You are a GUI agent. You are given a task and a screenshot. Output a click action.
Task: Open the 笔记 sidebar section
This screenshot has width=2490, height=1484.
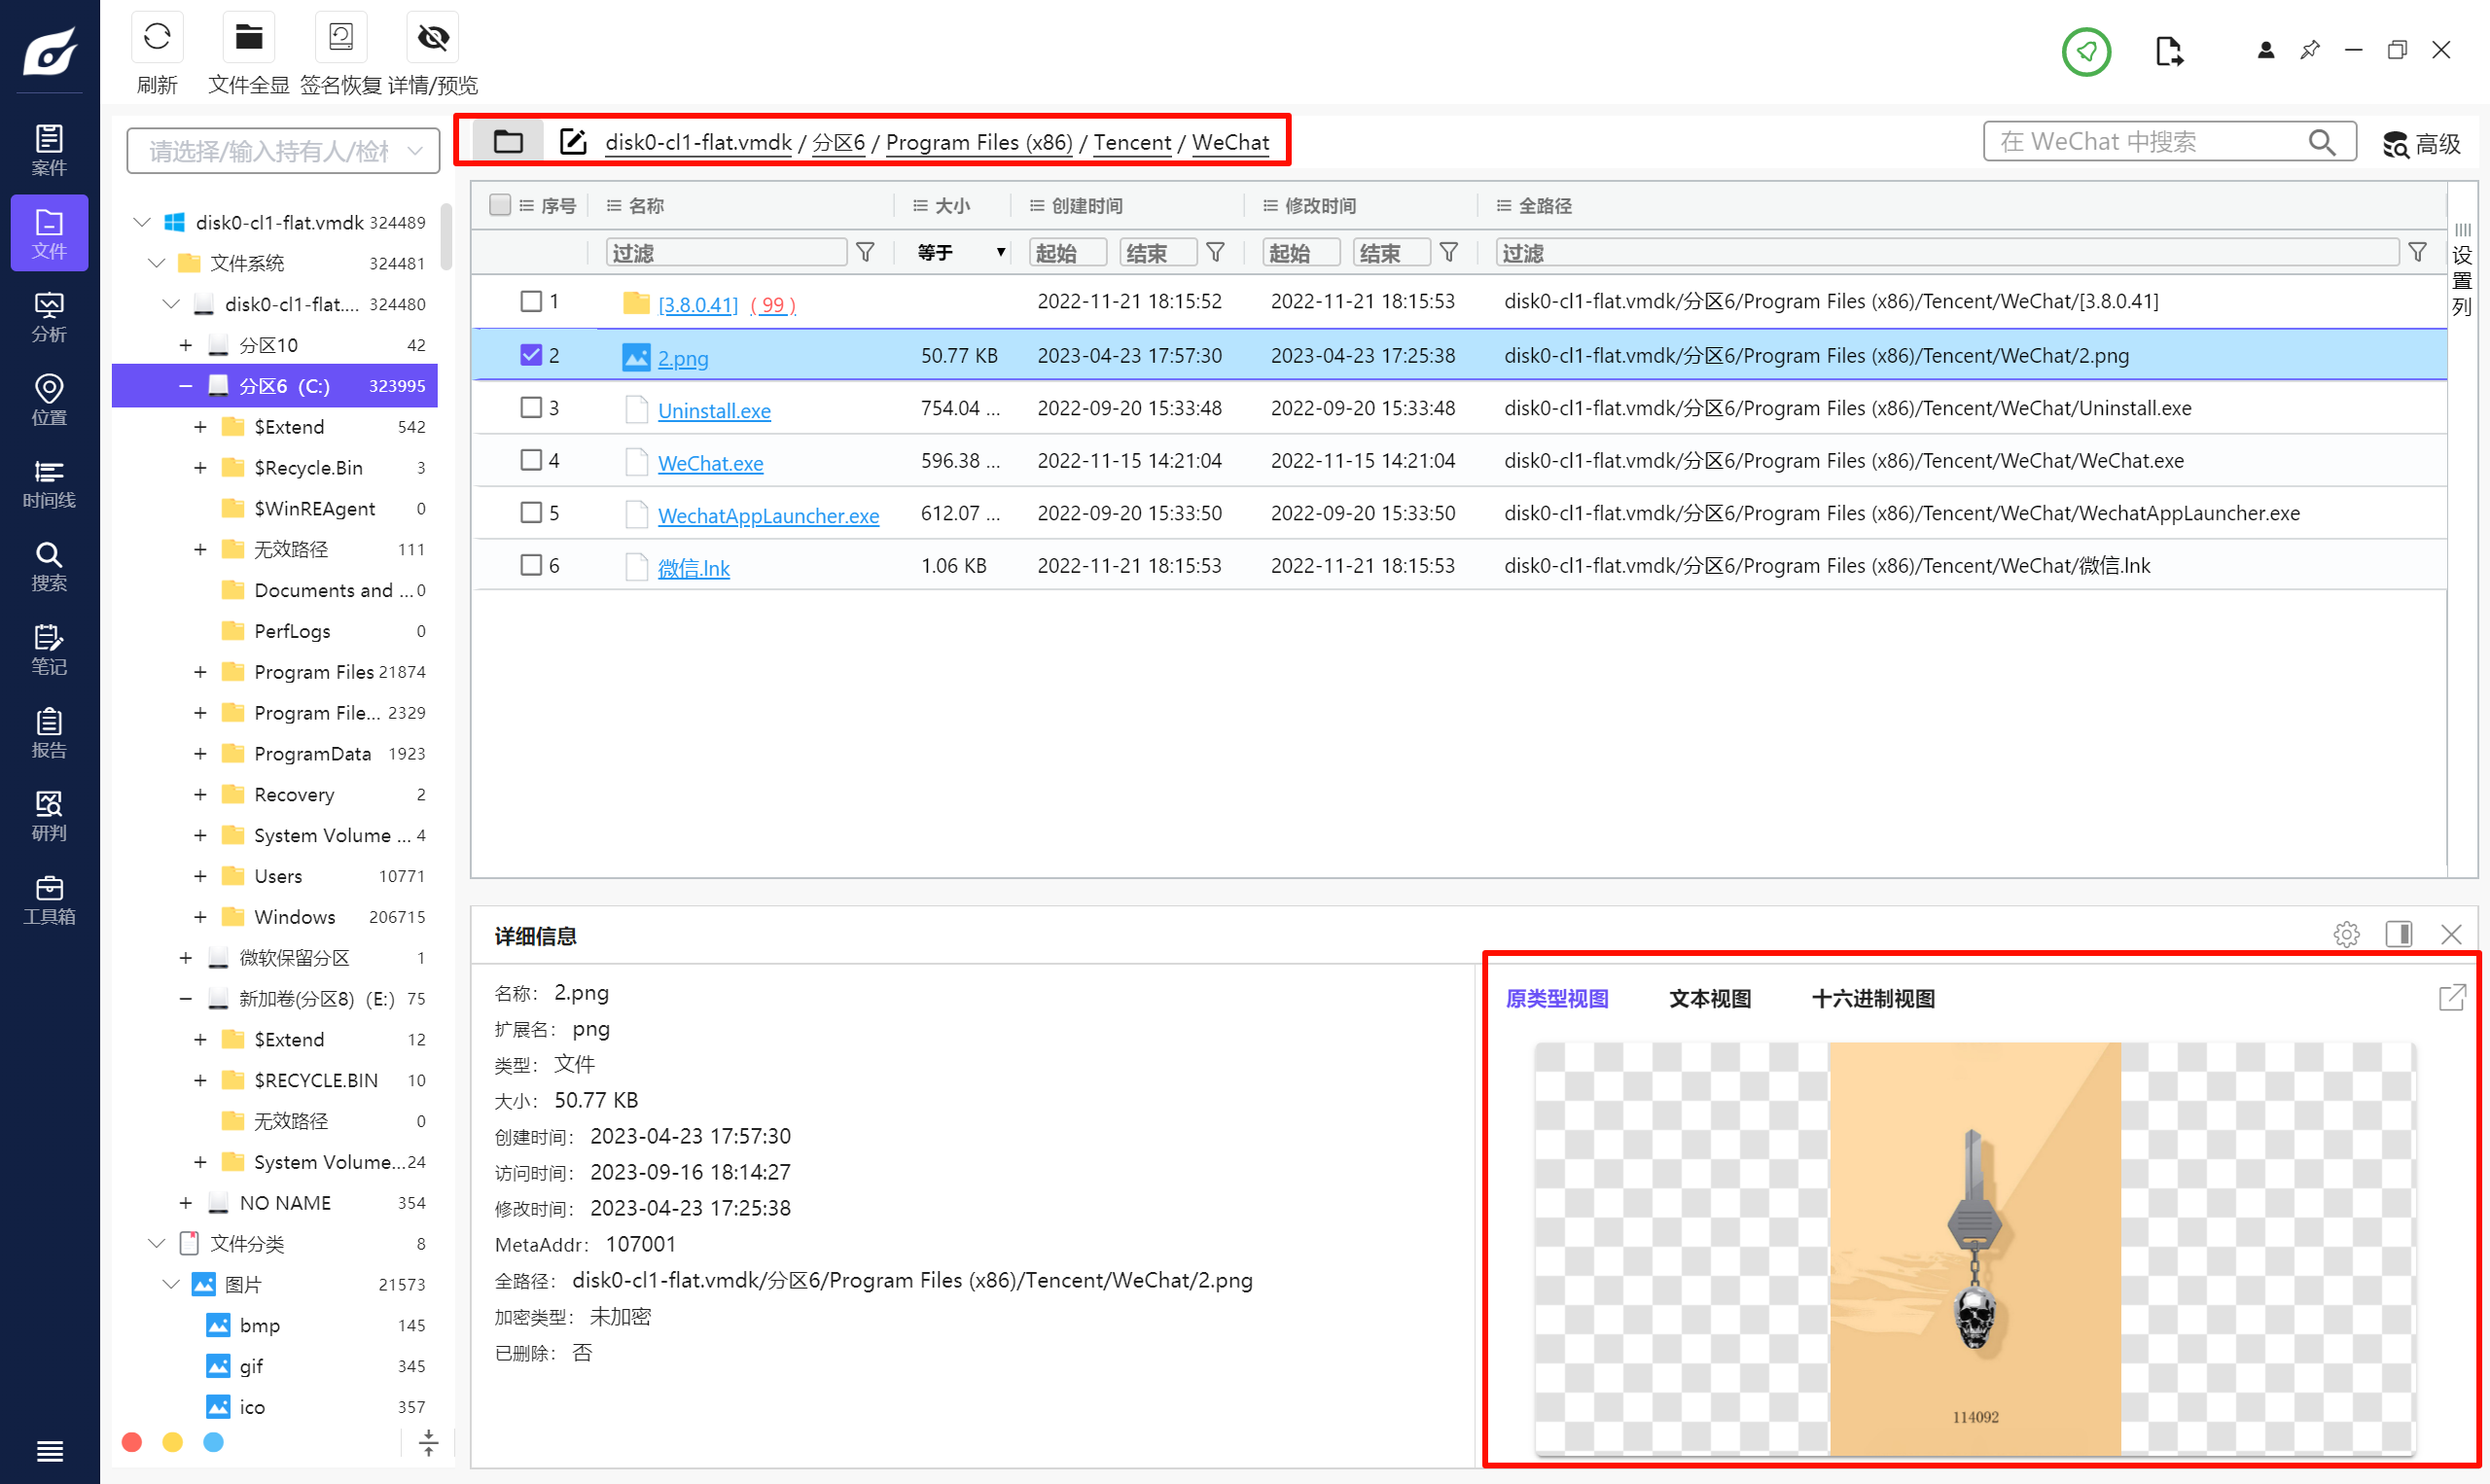pos(49,650)
